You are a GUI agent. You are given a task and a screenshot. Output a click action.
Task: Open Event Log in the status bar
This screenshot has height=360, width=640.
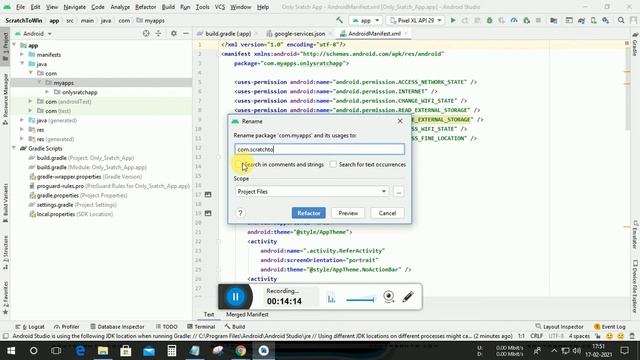pos(610,327)
